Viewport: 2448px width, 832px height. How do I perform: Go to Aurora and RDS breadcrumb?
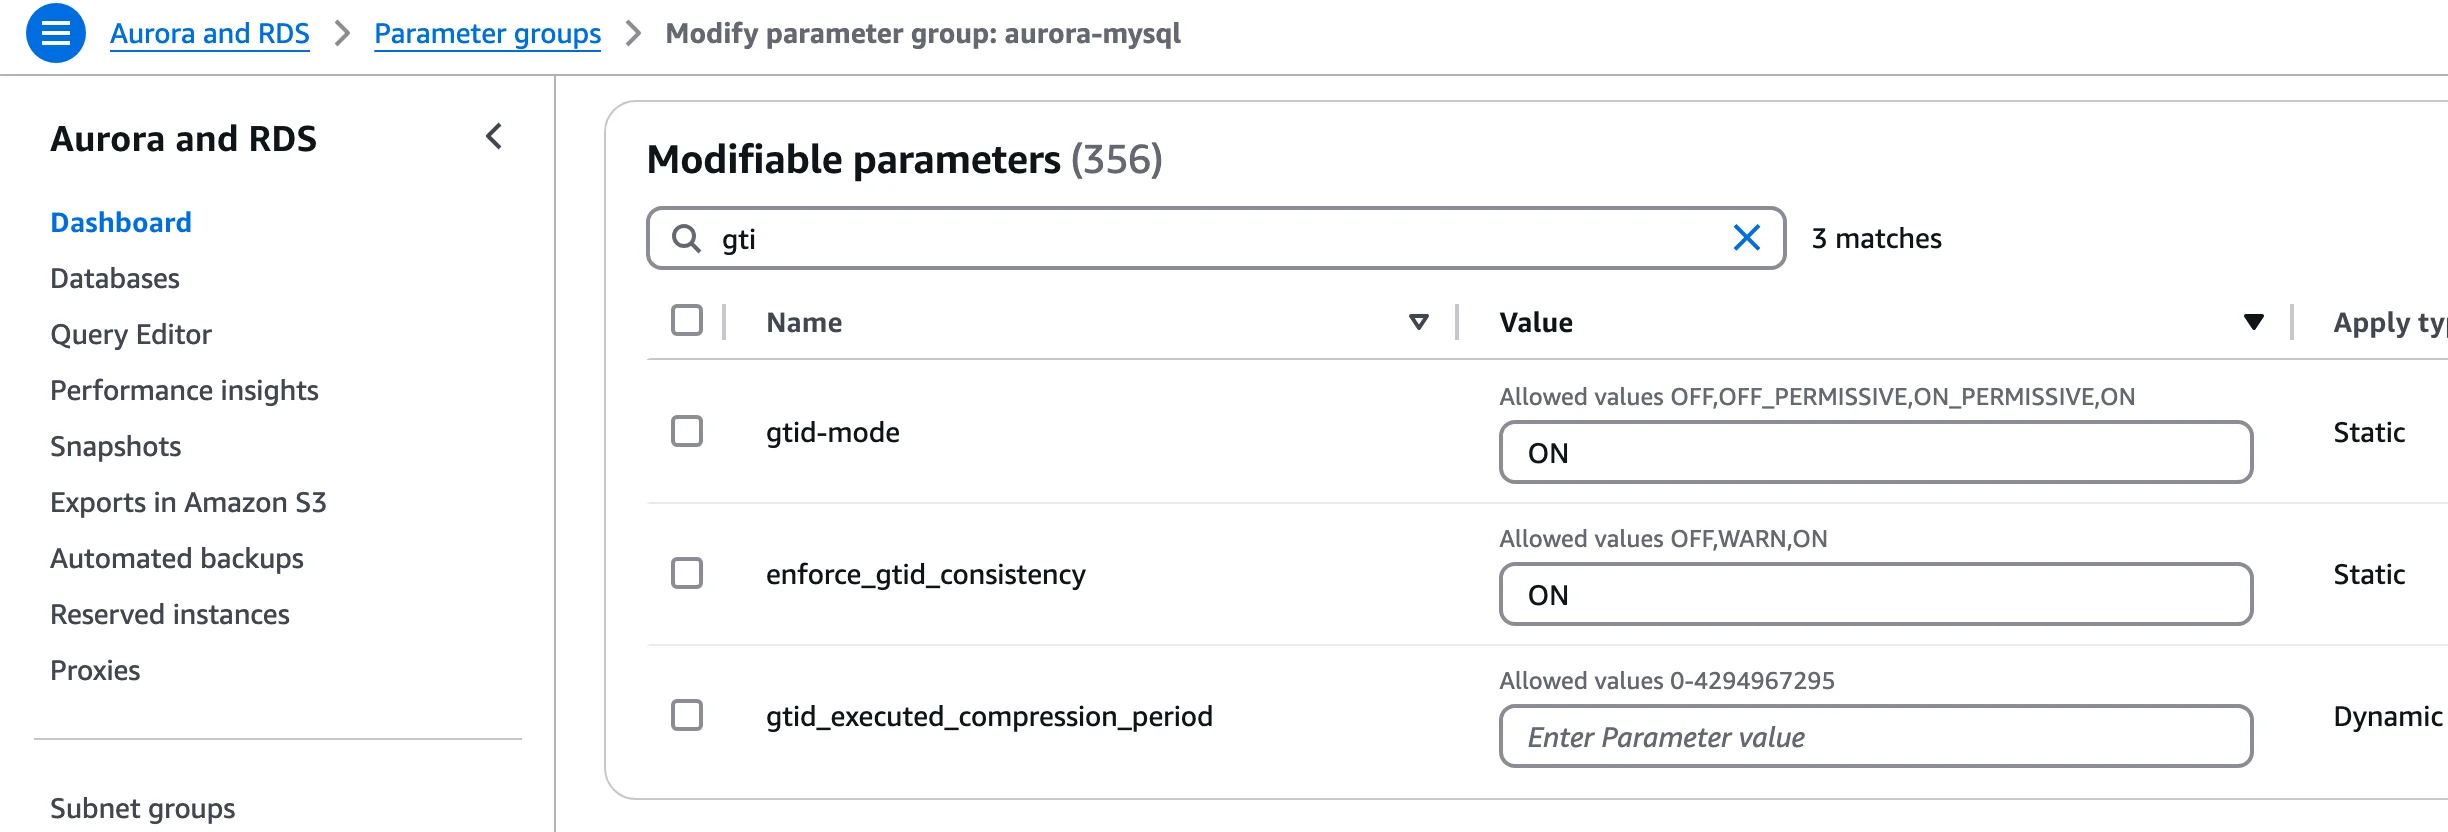pyautogui.click(x=210, y=33)
